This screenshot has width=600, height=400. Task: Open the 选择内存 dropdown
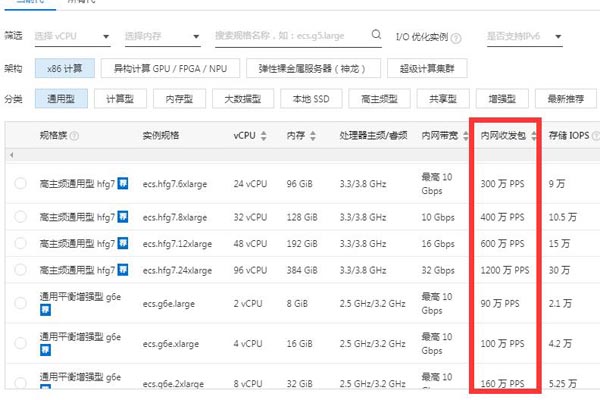(160, 37)
